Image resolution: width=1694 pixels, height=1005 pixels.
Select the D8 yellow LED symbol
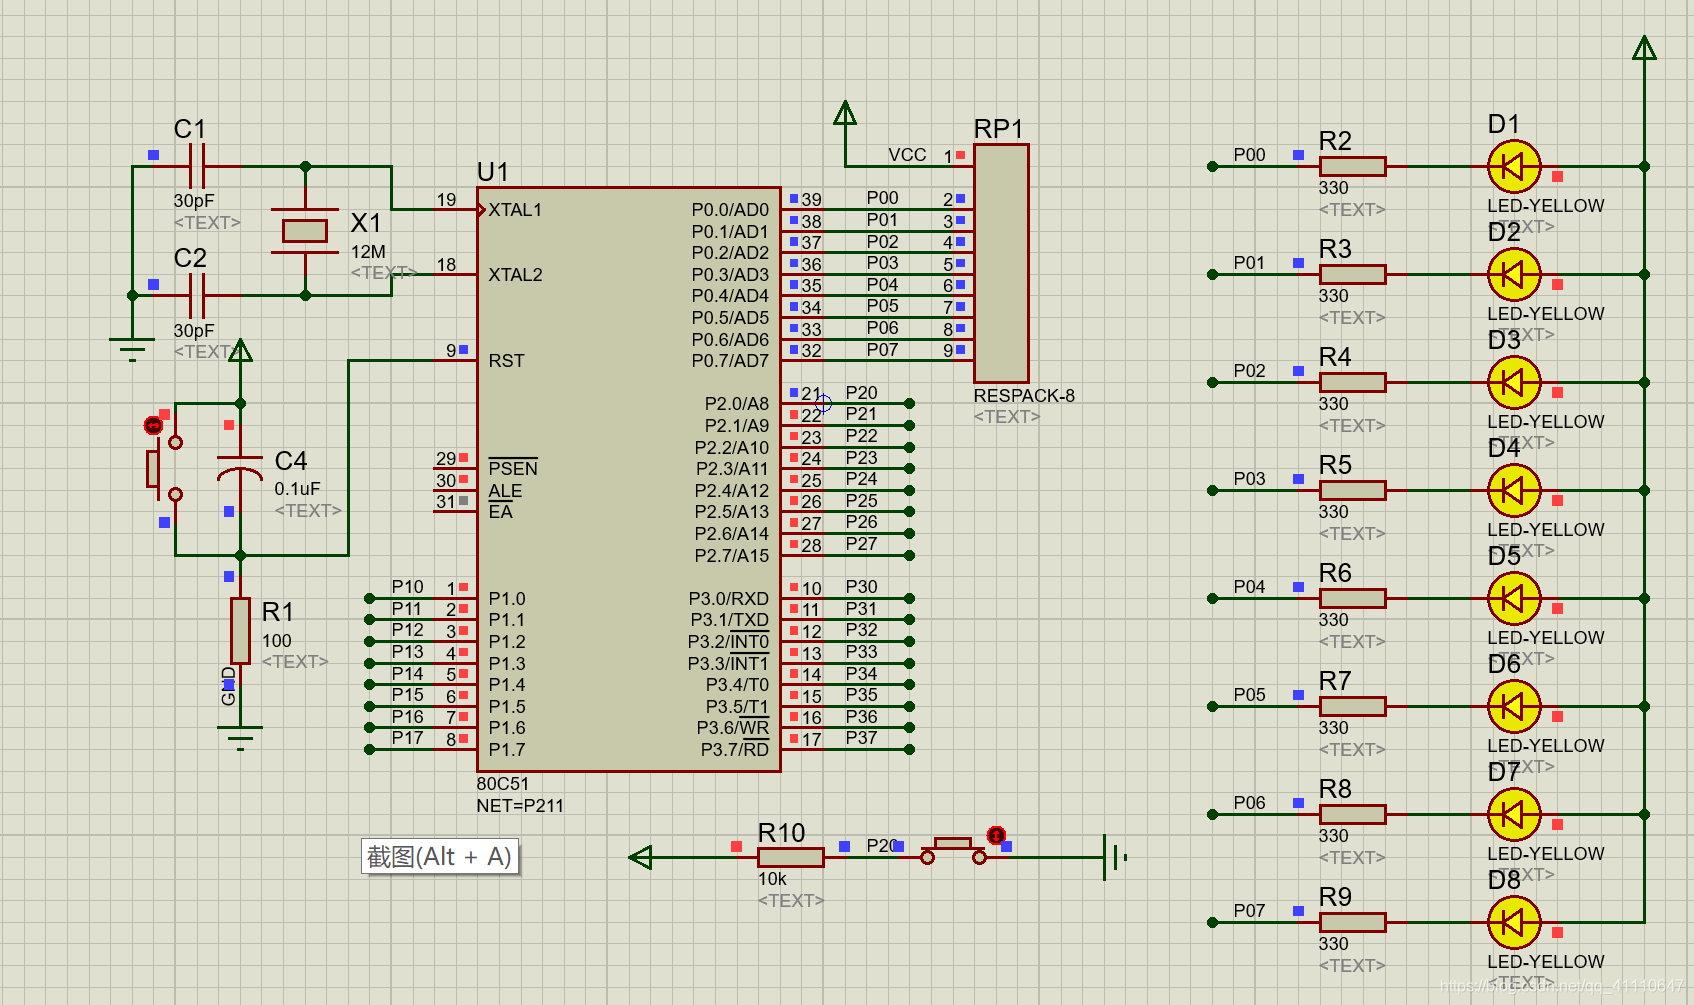point(1514,922)
